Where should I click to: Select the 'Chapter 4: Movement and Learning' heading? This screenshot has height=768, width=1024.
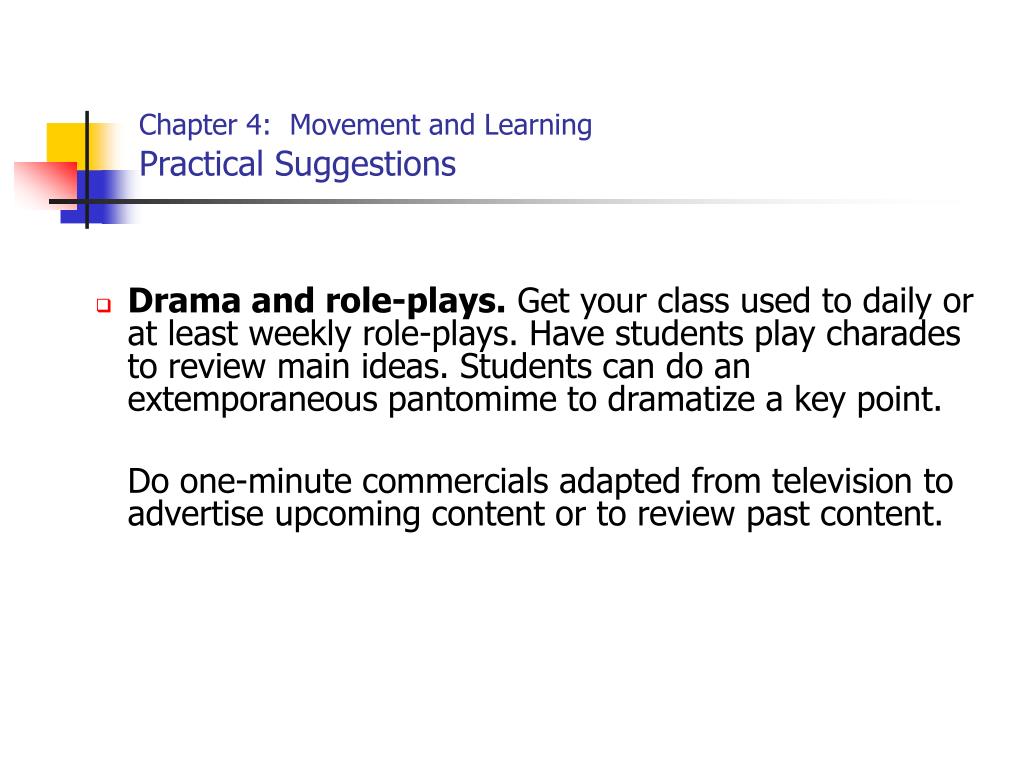(x=365, y=125)
